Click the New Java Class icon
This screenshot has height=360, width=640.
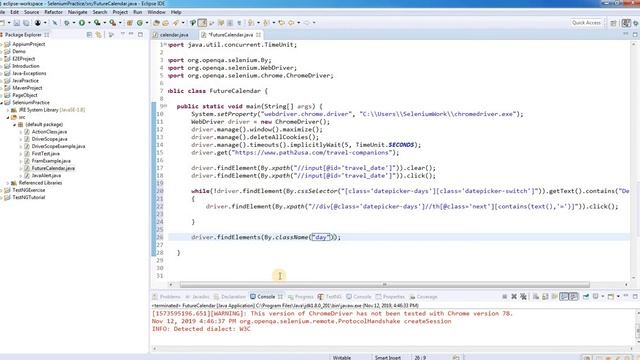(140, 23)
